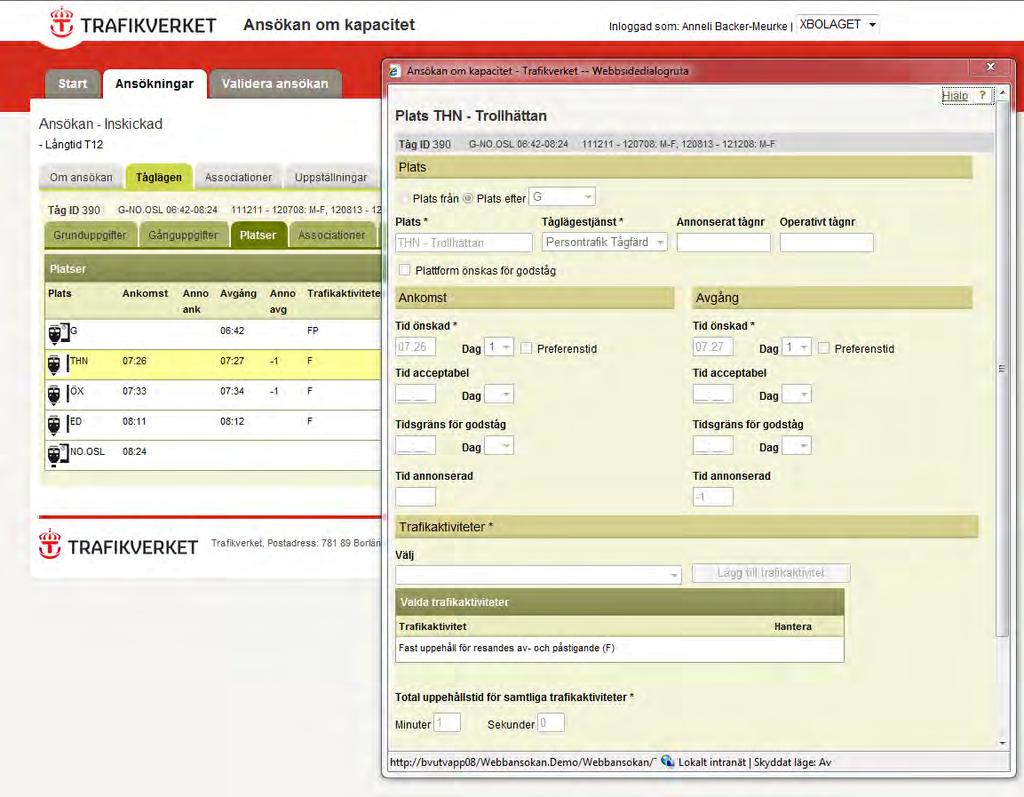Select the Plats efter radio button
Image resolution: width=1024 pixels, height=797 pixels.
click(468, 199)
